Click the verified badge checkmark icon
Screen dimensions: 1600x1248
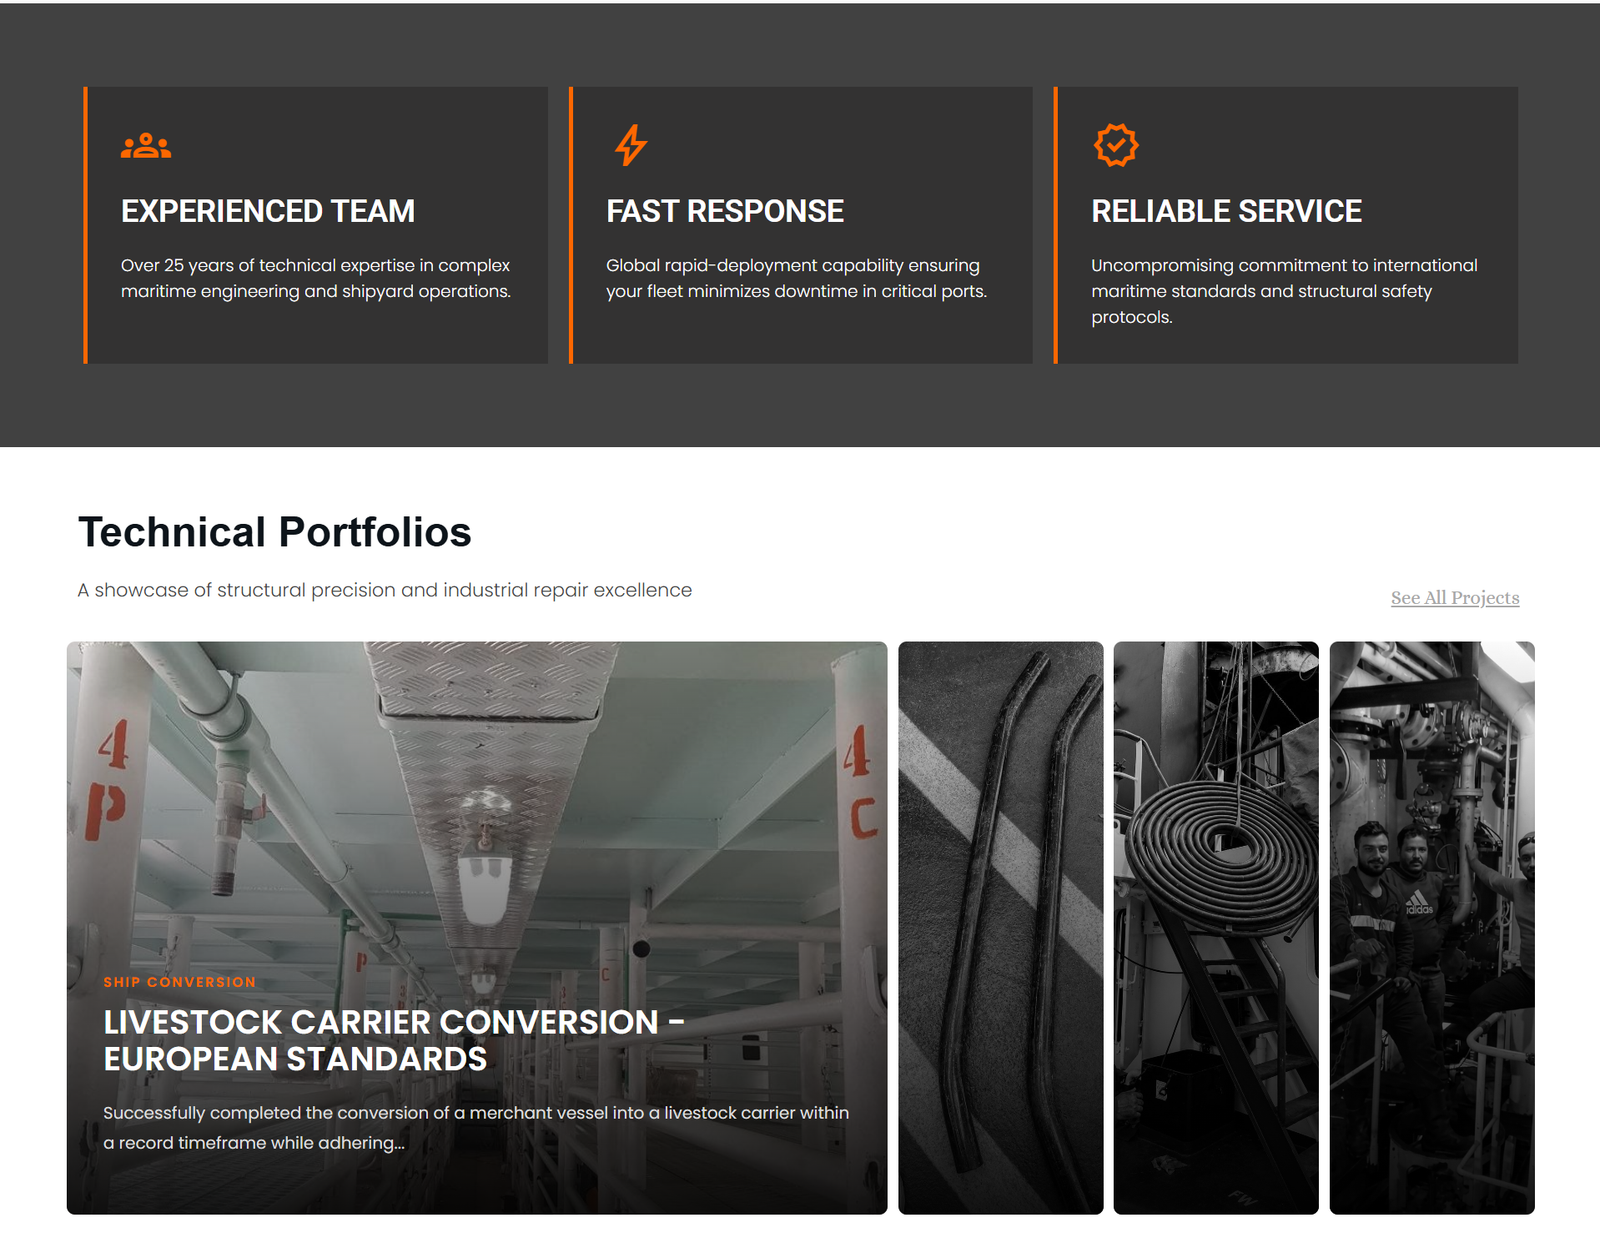click(1116, 145)
